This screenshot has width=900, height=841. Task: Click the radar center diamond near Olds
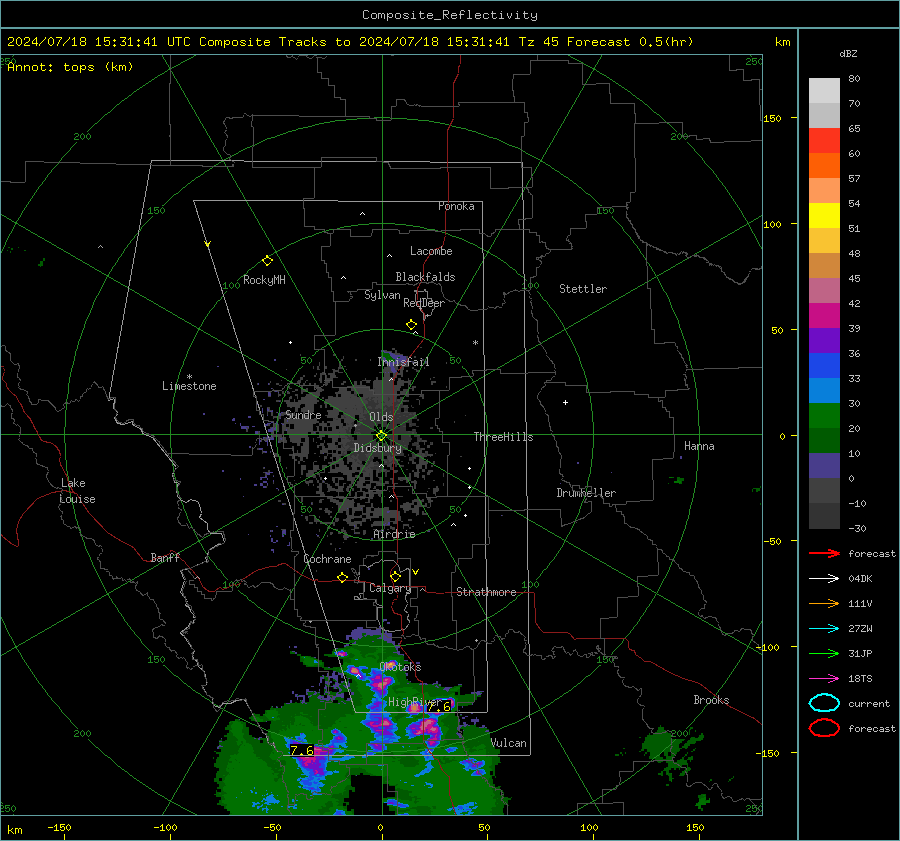click(381, 436)
